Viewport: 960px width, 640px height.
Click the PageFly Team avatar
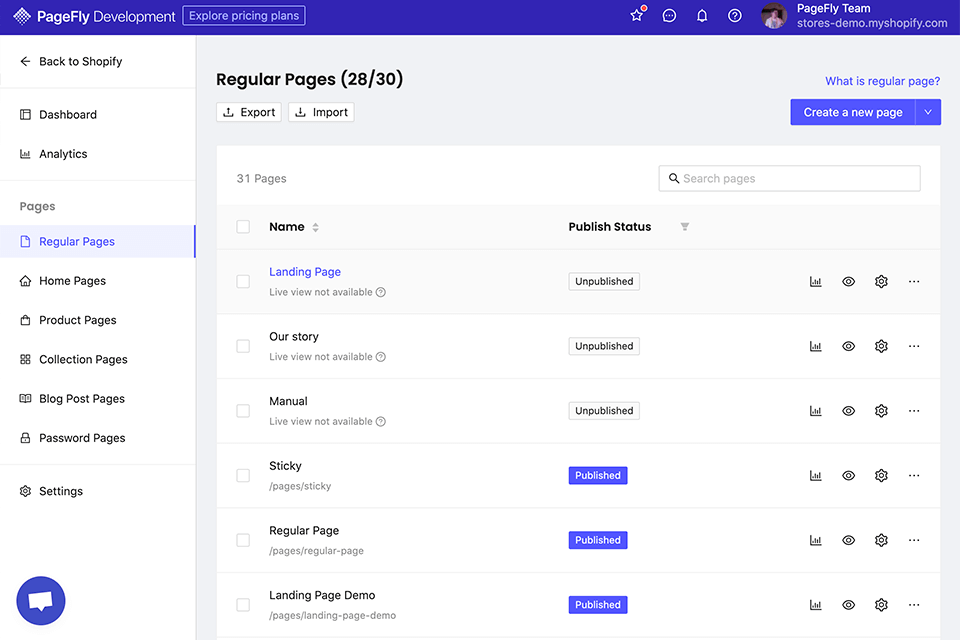pos(774,16)
